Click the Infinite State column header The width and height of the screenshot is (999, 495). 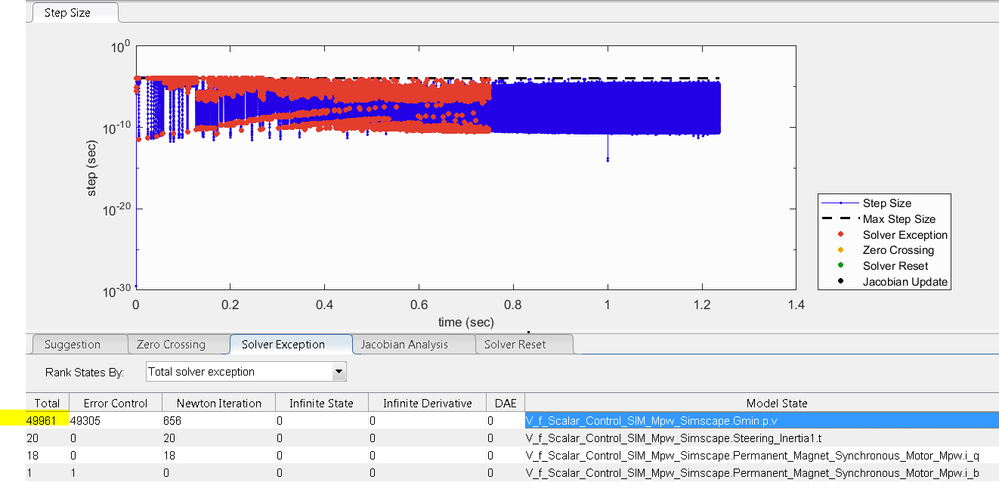[x=322, y=403]
